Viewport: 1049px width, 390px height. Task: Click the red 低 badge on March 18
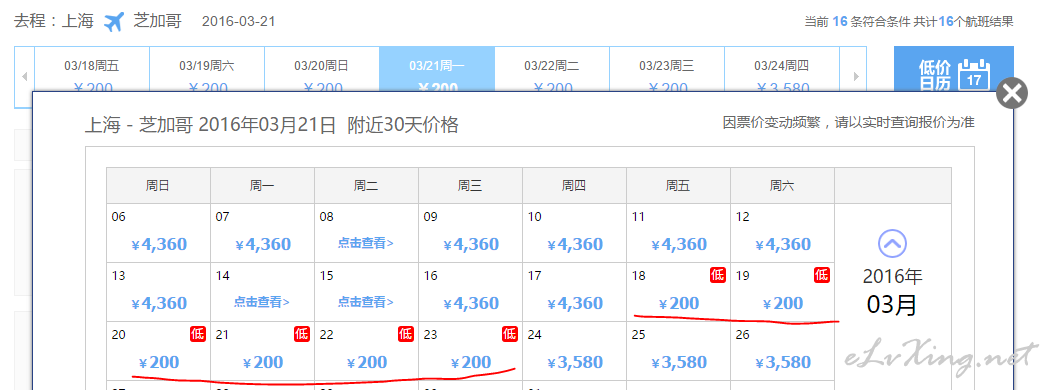[x=718, y=274]
